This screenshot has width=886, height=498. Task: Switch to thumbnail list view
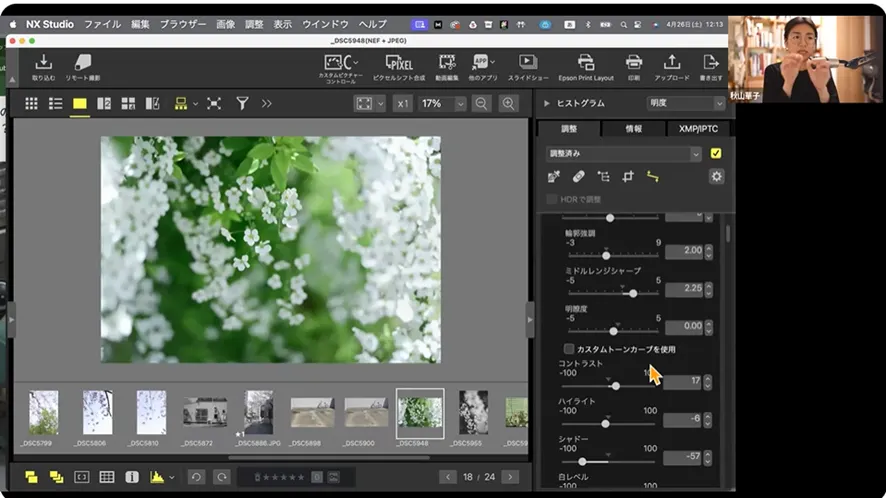(55, 103)
